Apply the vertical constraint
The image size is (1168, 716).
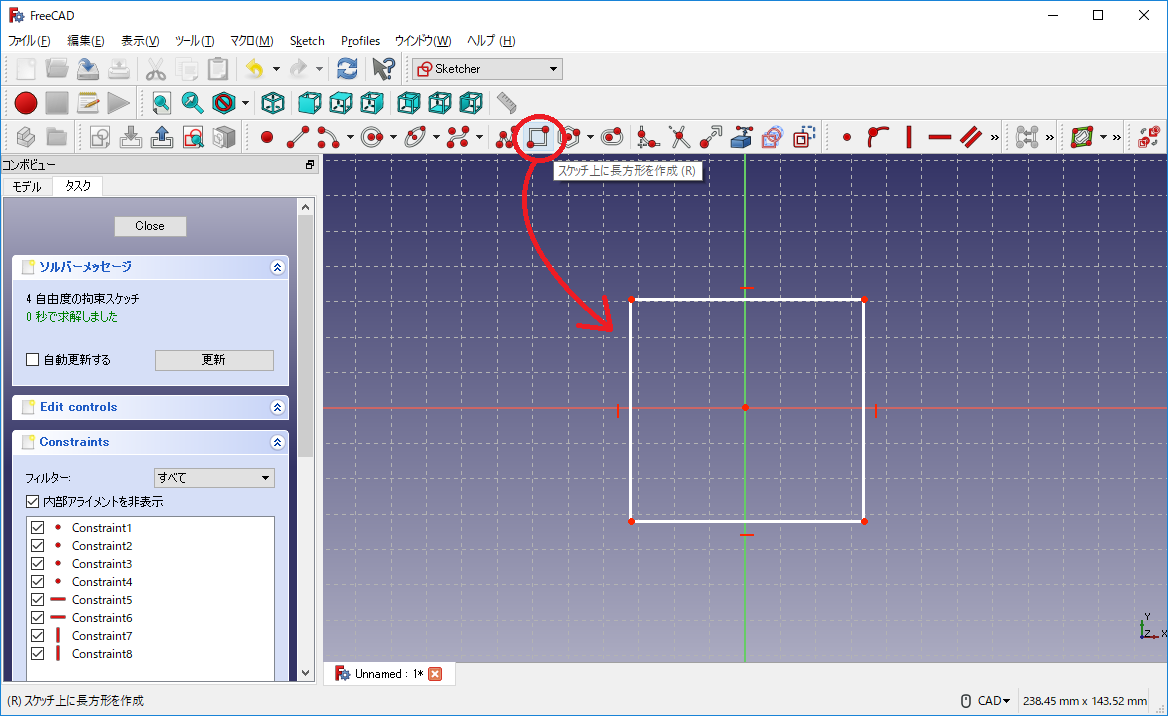point(909,137)
